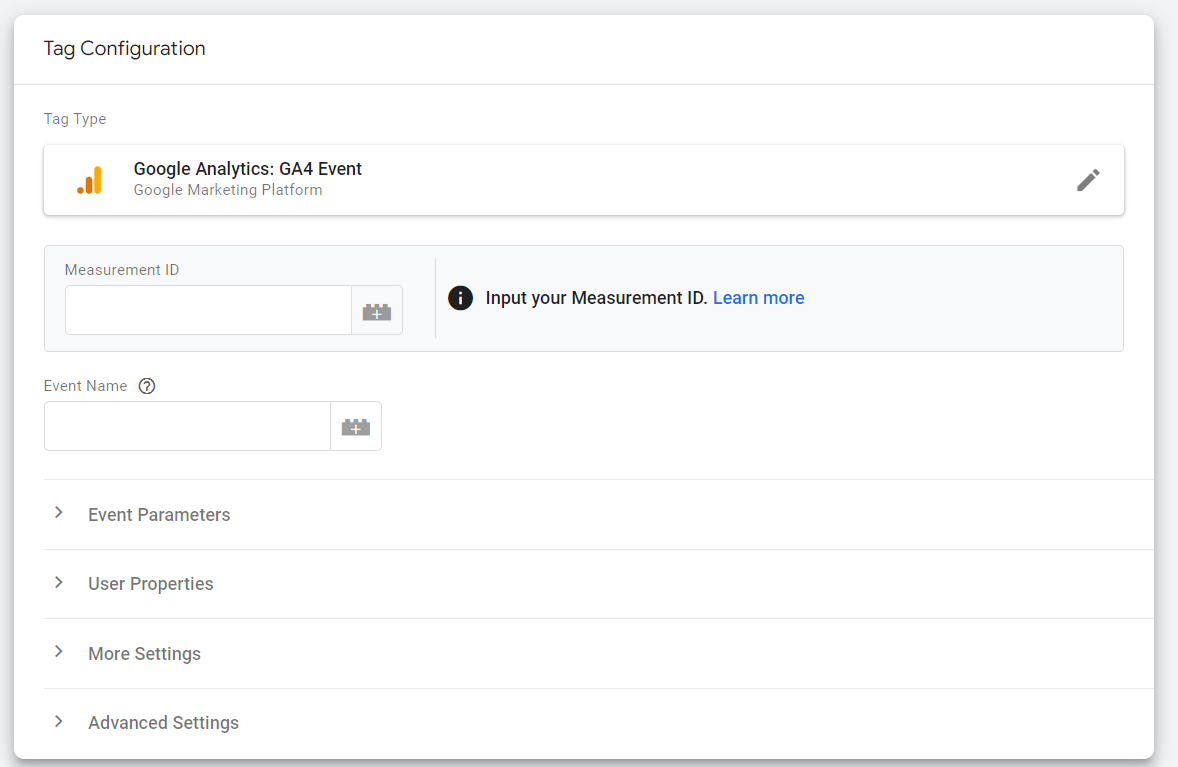
Task: Click the pencil edit icon for Tag Type
Action: point(1088,180)
